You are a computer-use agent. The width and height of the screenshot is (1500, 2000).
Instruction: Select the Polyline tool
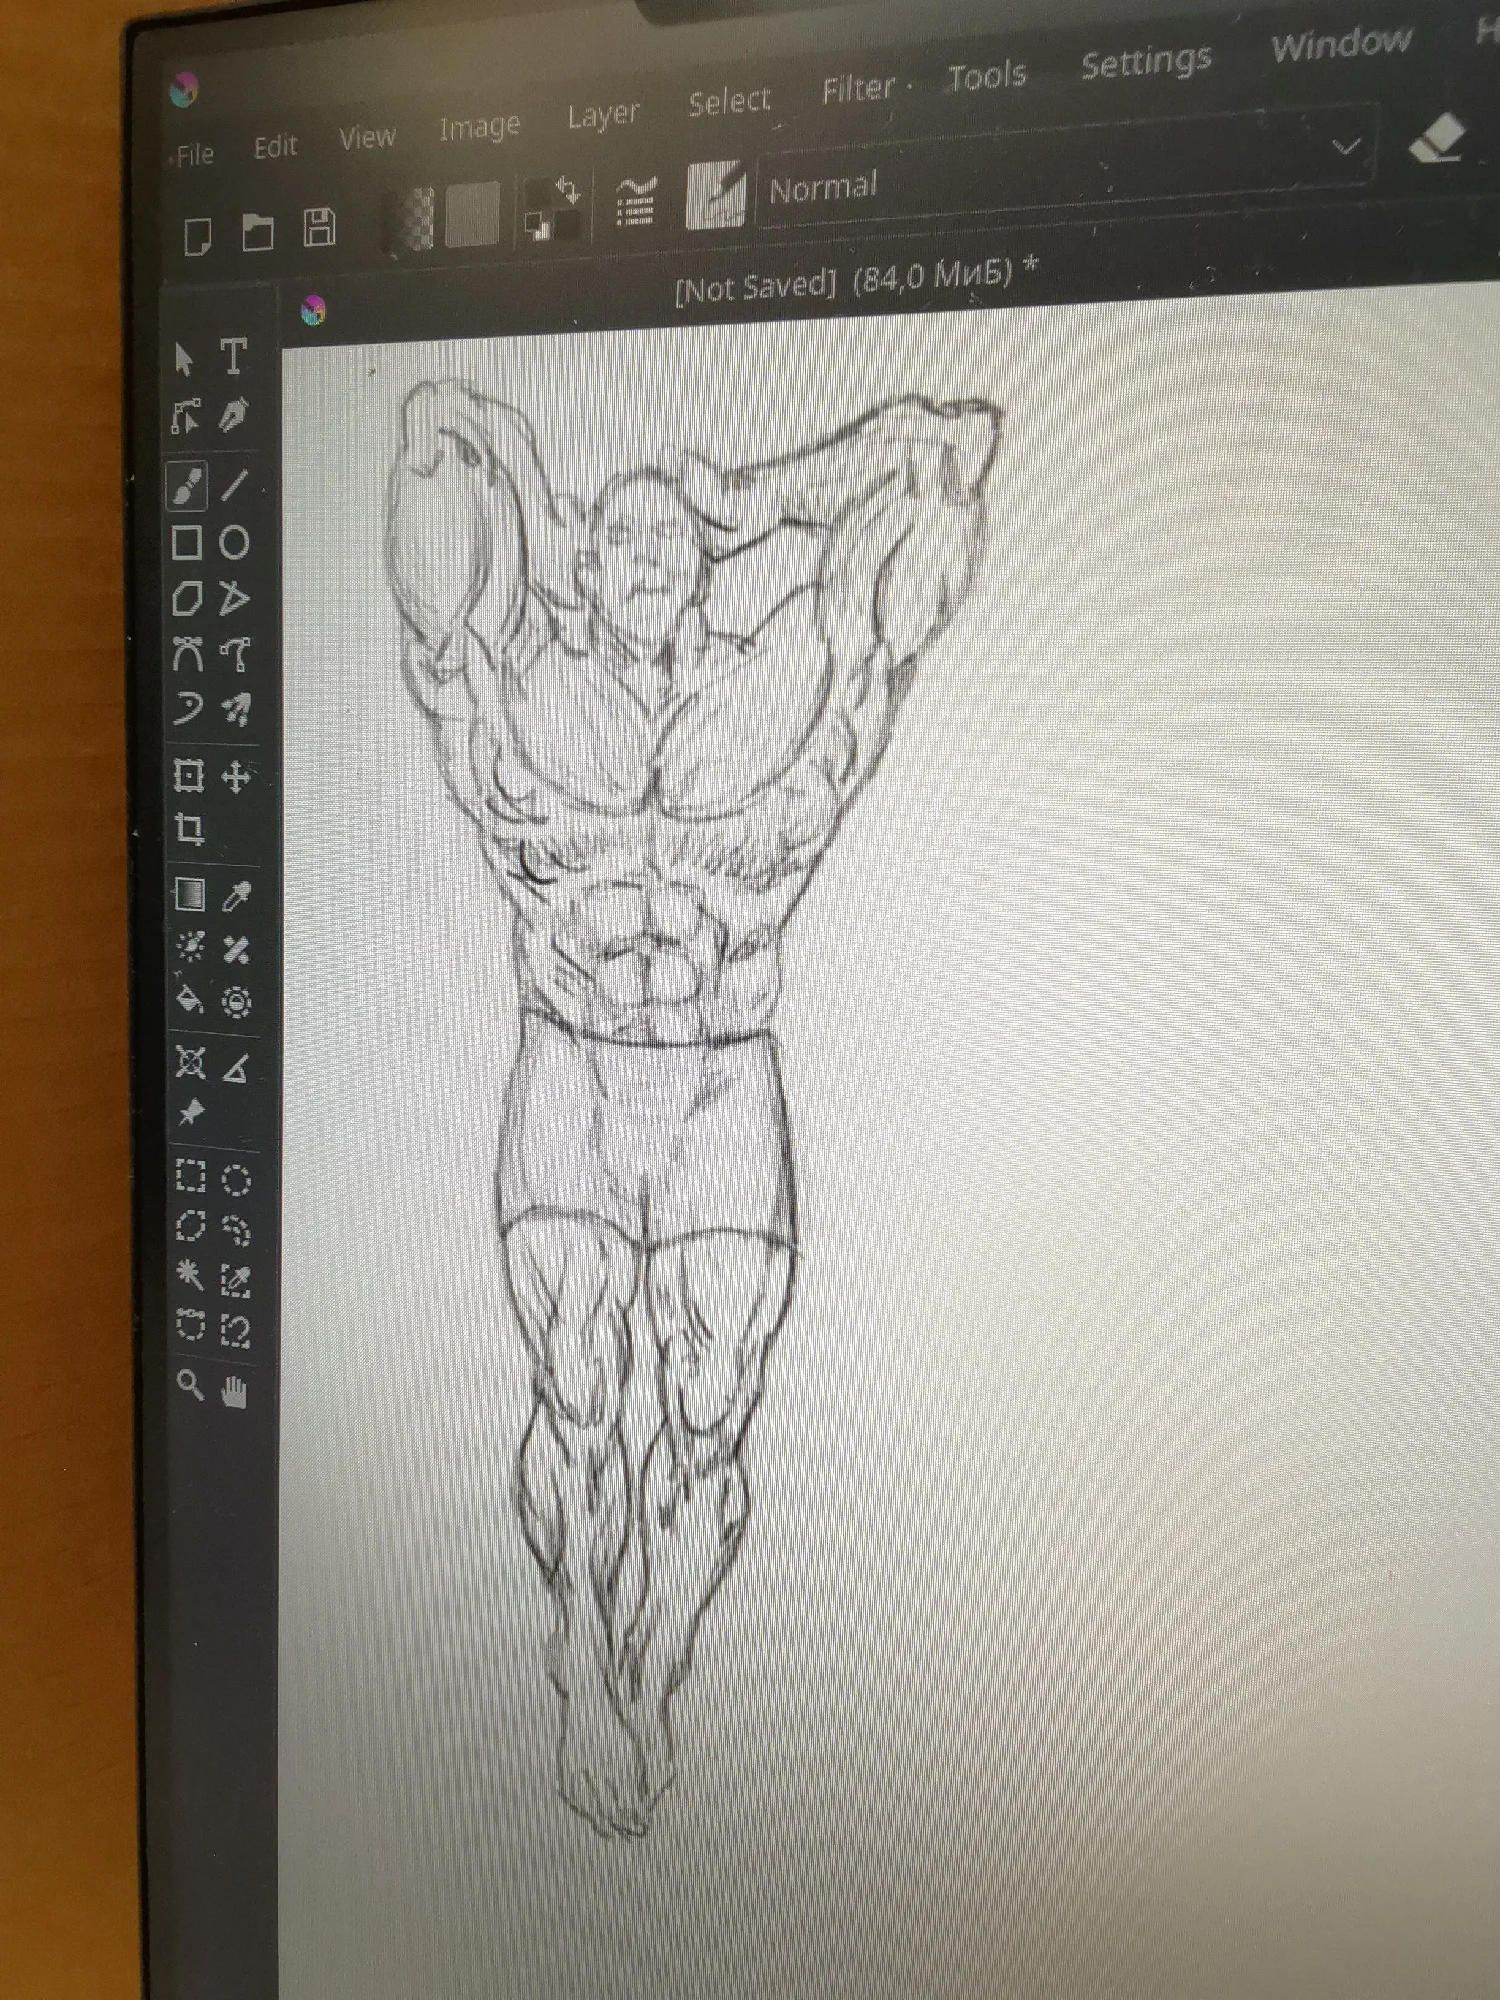(x=234, y=598)
